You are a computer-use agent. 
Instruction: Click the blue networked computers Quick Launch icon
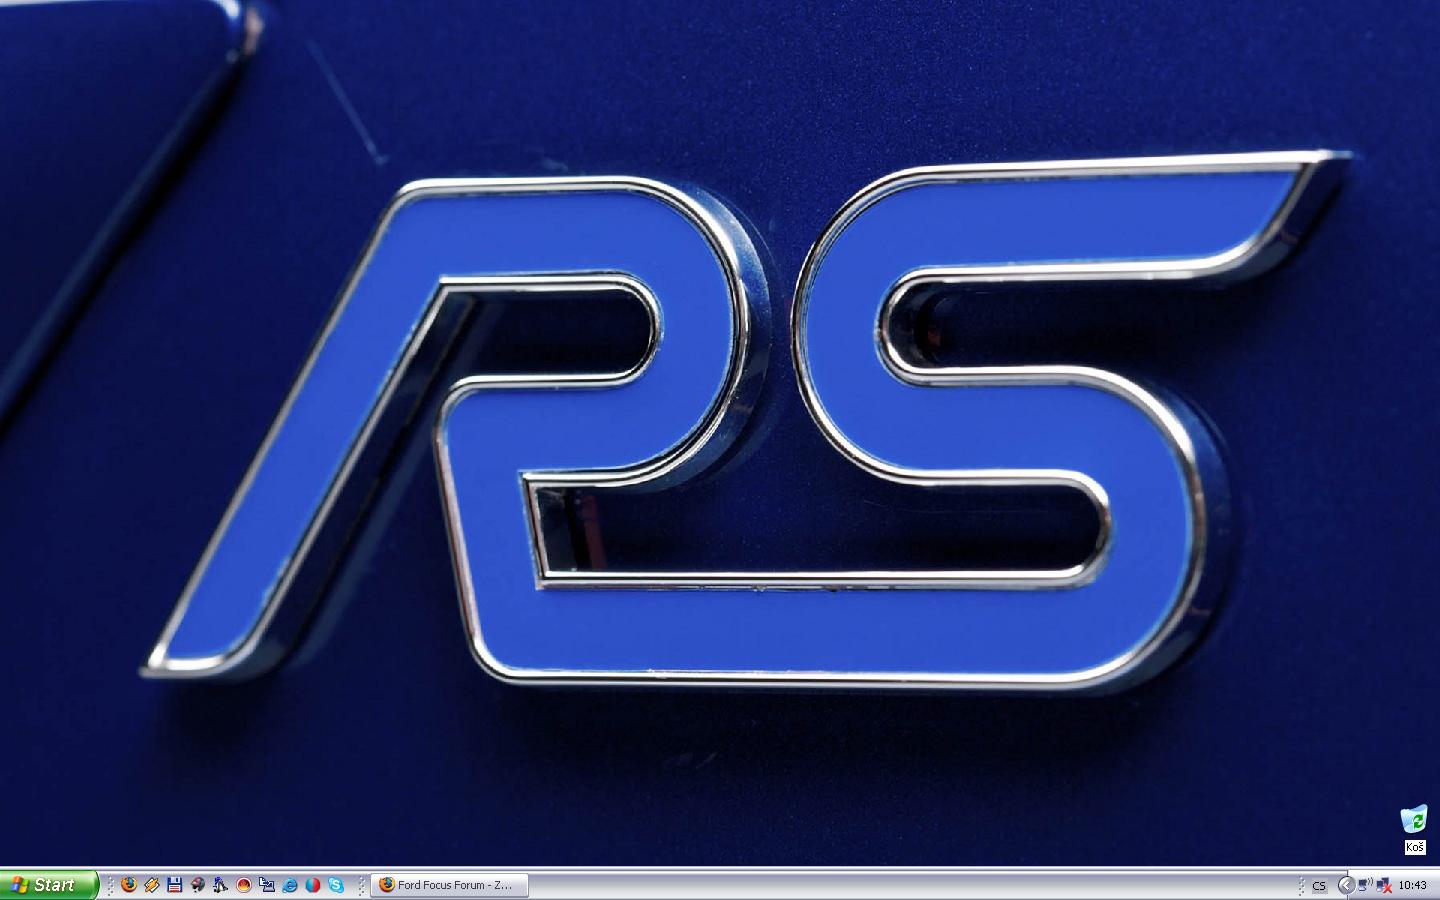(266, 885)
